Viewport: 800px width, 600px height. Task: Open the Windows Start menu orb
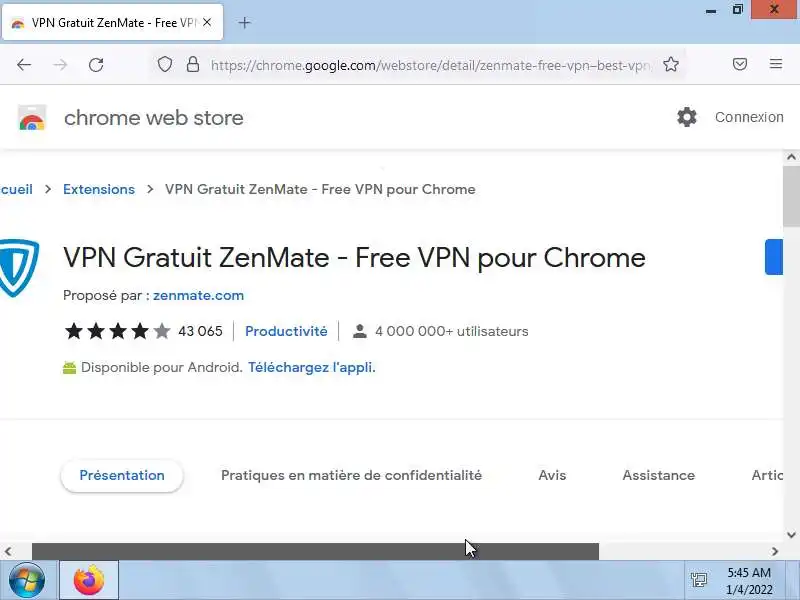27,580
